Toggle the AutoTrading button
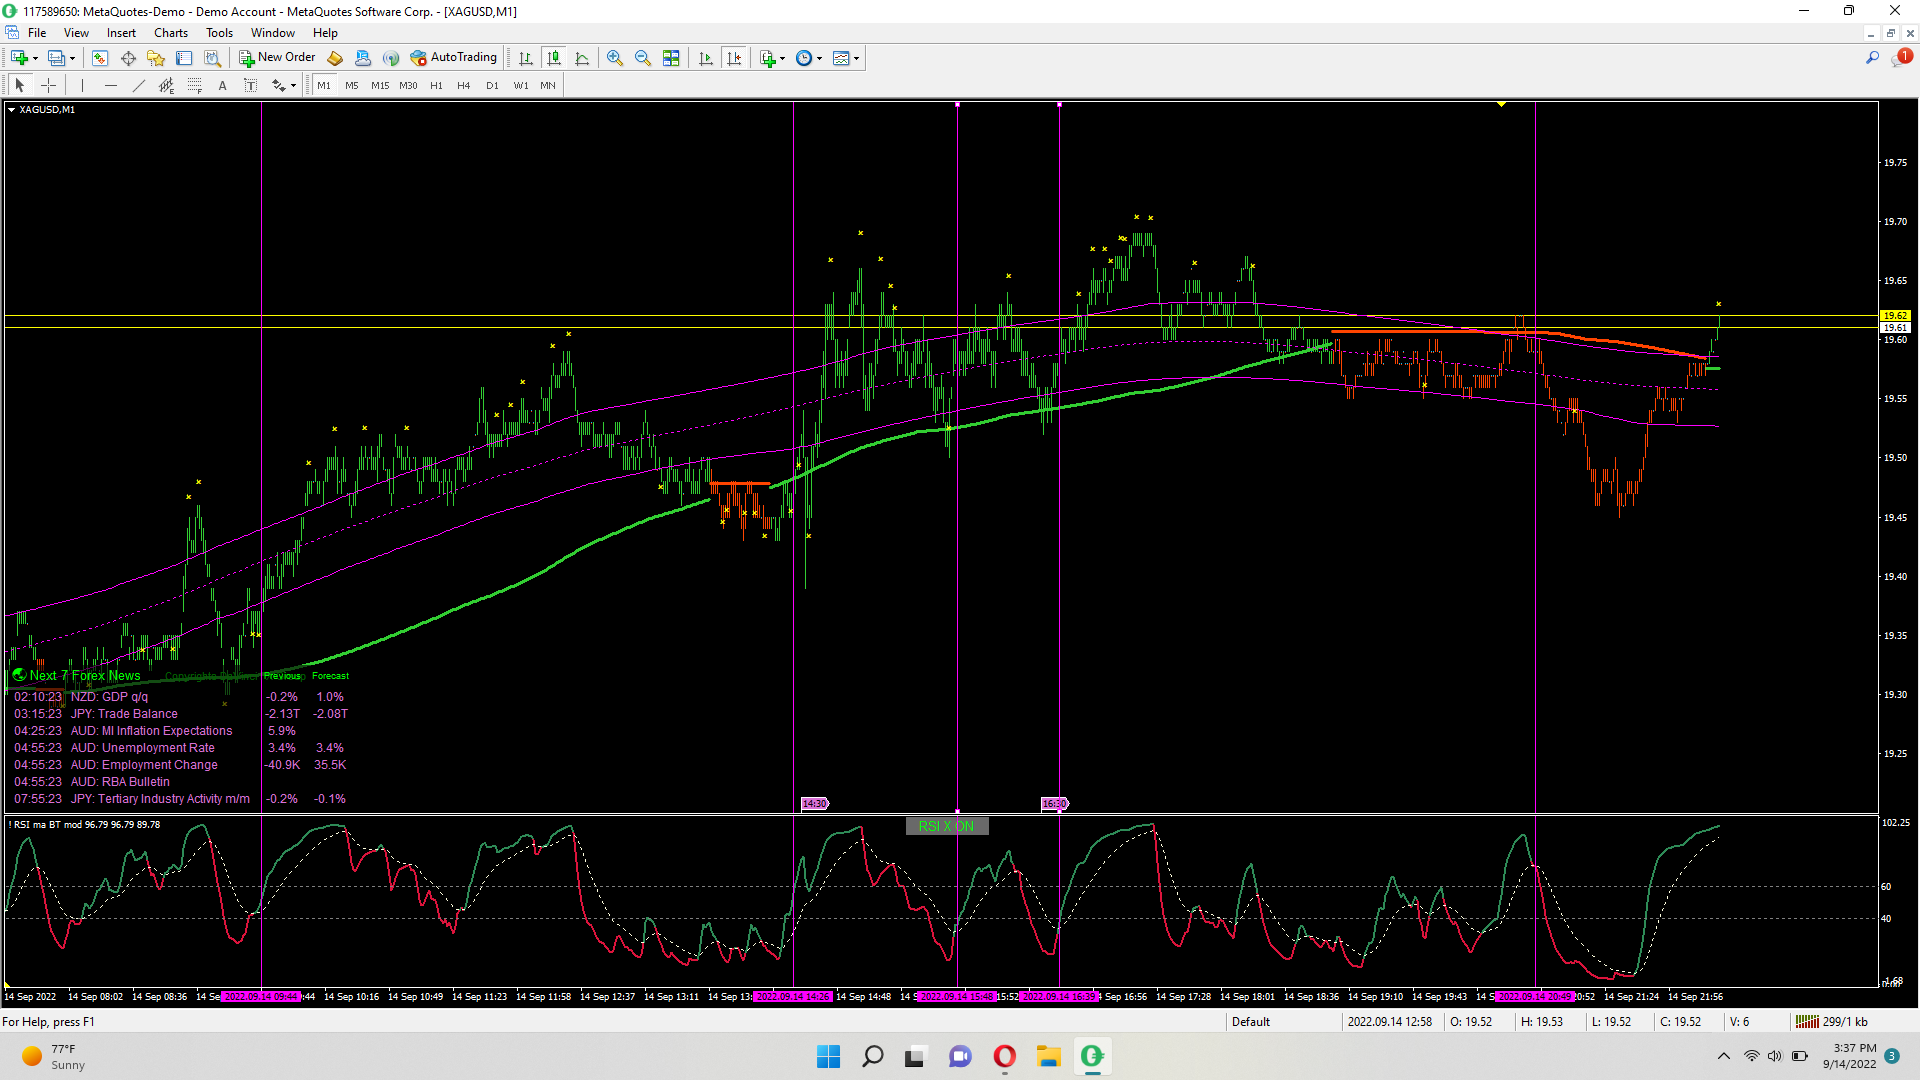Screen dimensions: 1920x1080 [454, 58]
